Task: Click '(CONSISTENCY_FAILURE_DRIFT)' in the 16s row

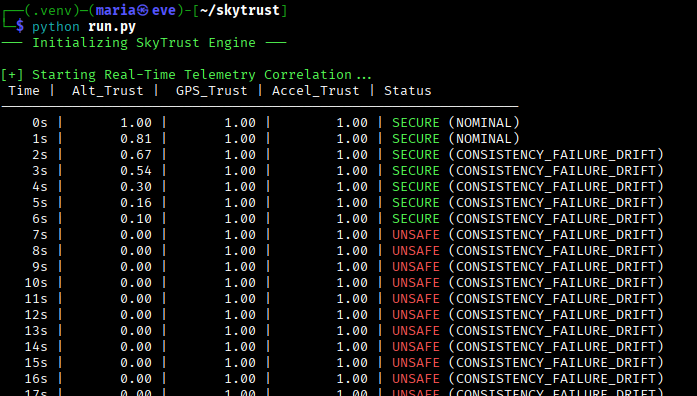Action: click(556, 379)
